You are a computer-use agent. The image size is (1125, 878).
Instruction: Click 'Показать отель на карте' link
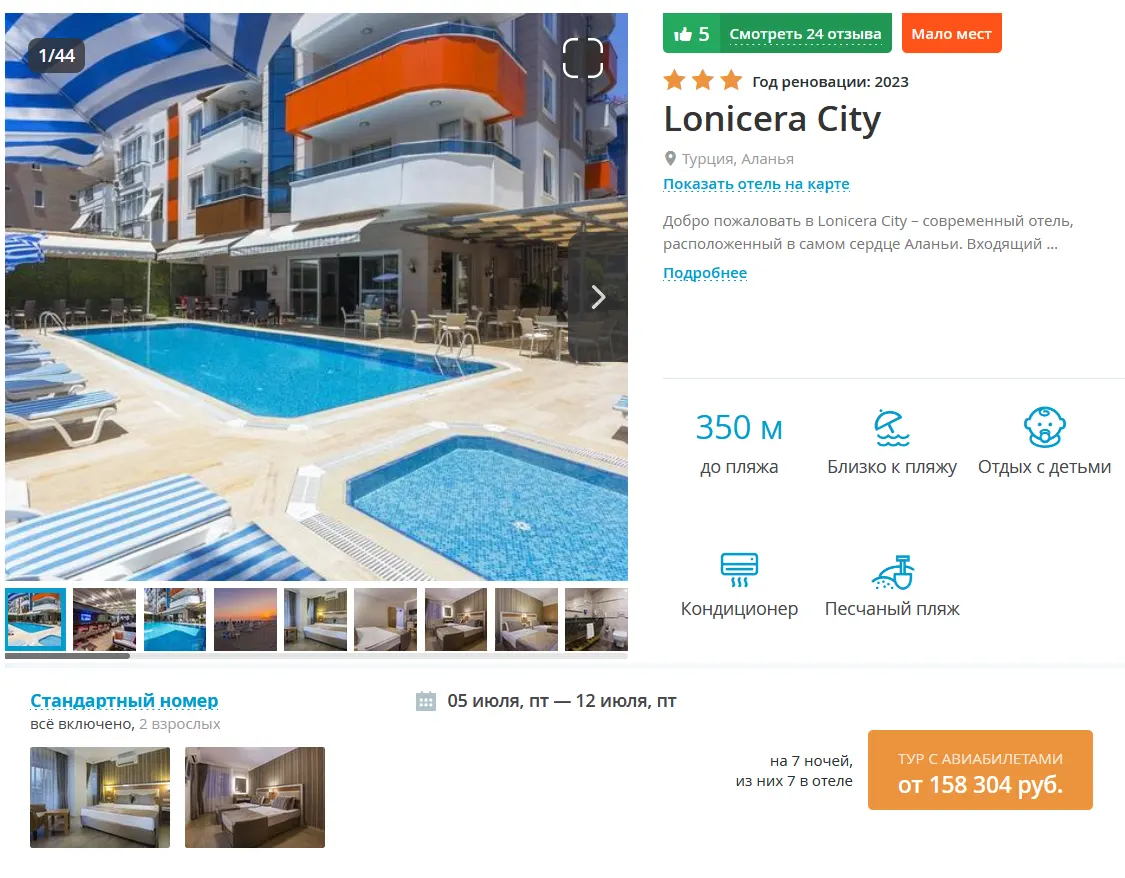(x=756, y=184)
